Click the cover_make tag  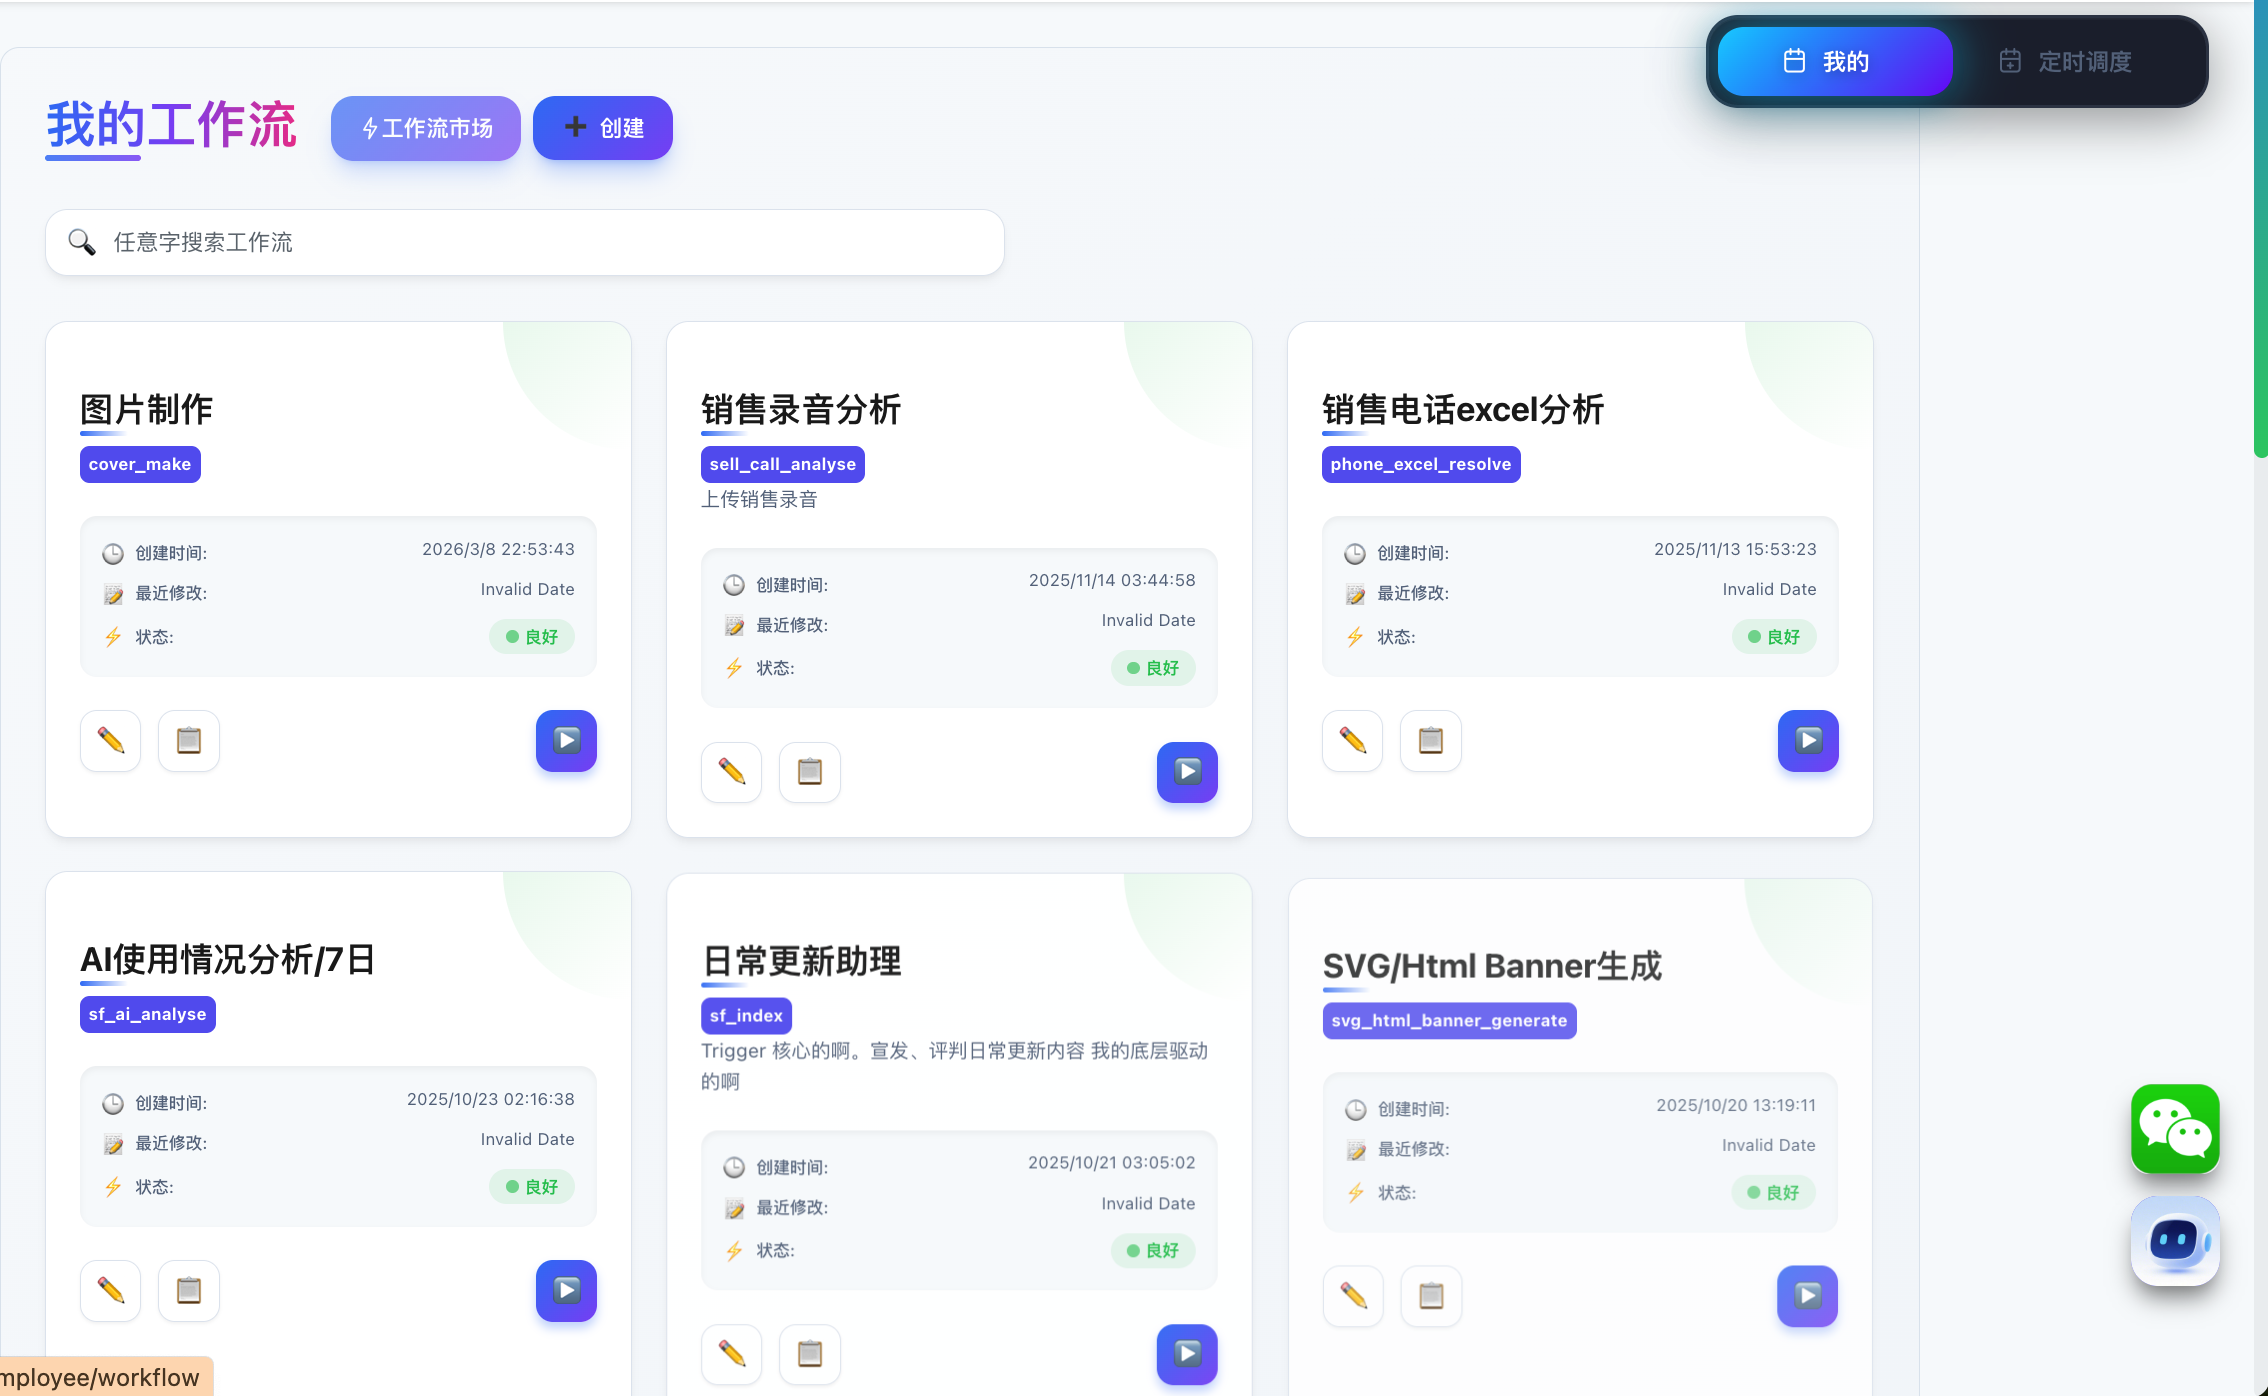[140, 464]
